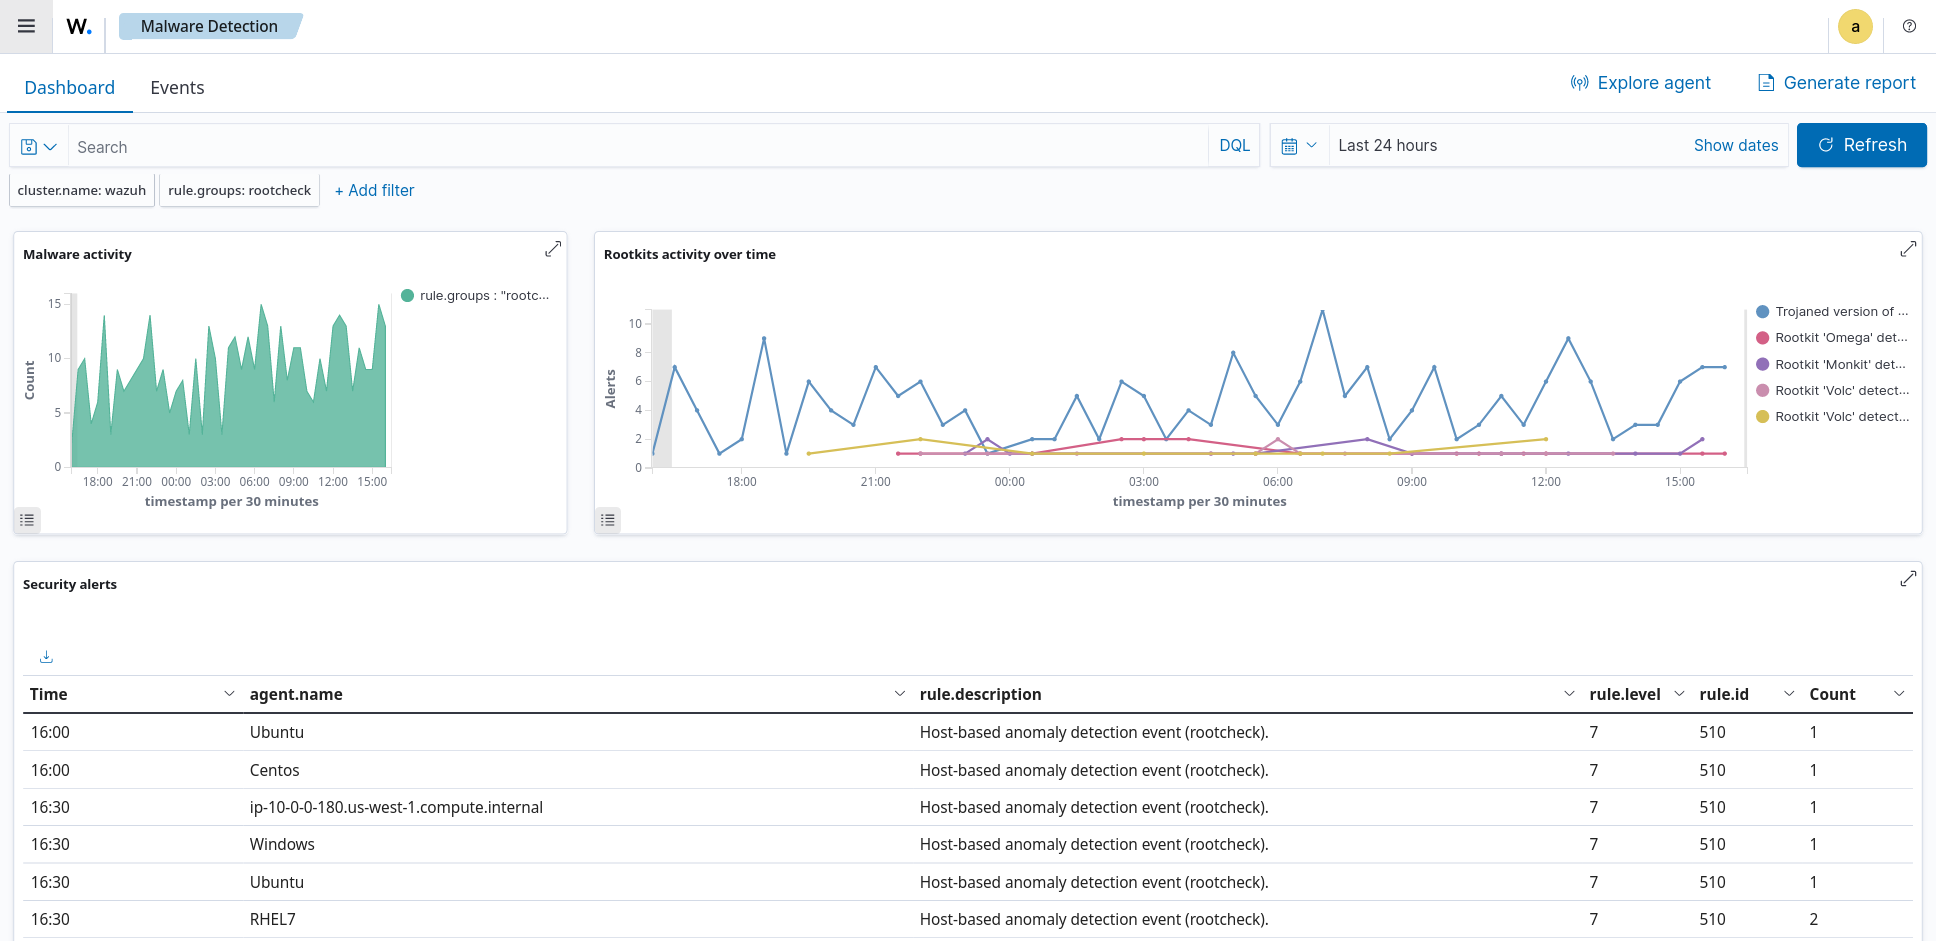
Task: Click the Wazuh logo home icon
Action: point(79,27)
